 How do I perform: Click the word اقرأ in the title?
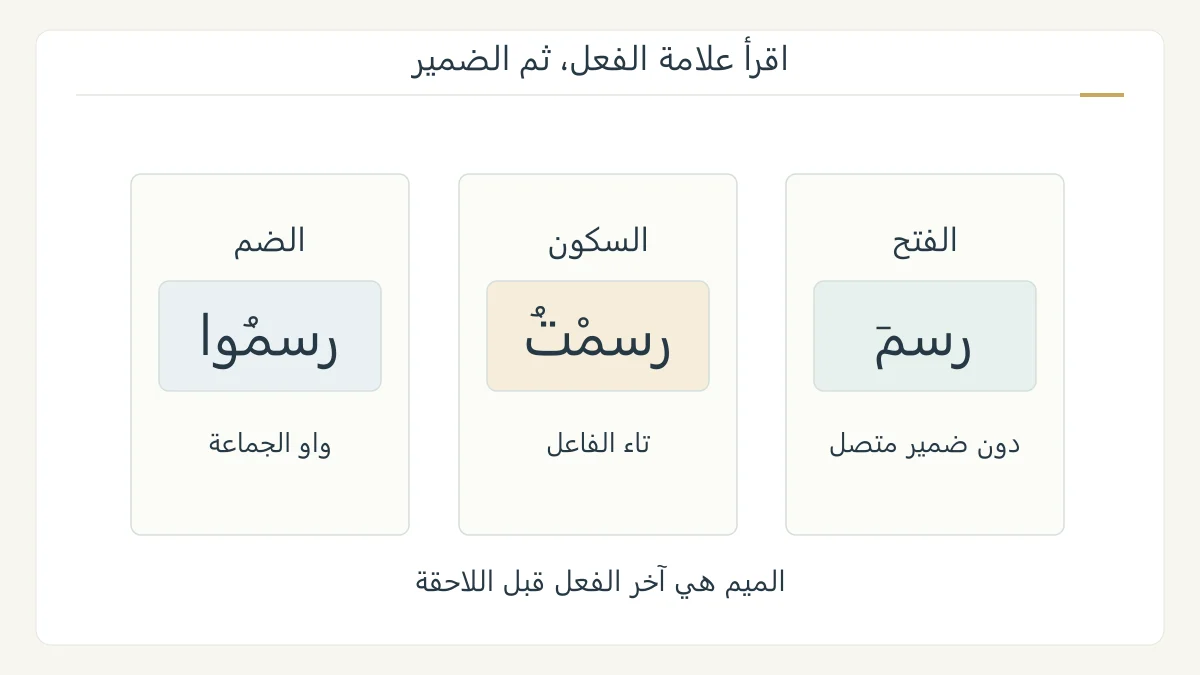[763, 60]
